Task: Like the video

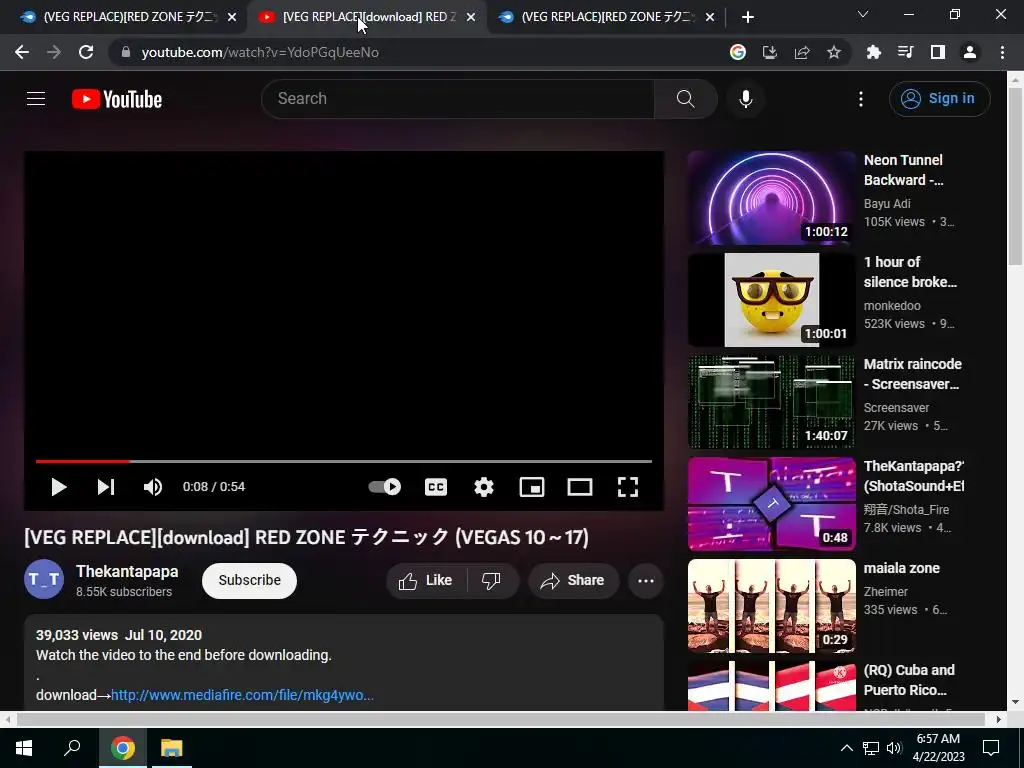Action: [426, 581]
